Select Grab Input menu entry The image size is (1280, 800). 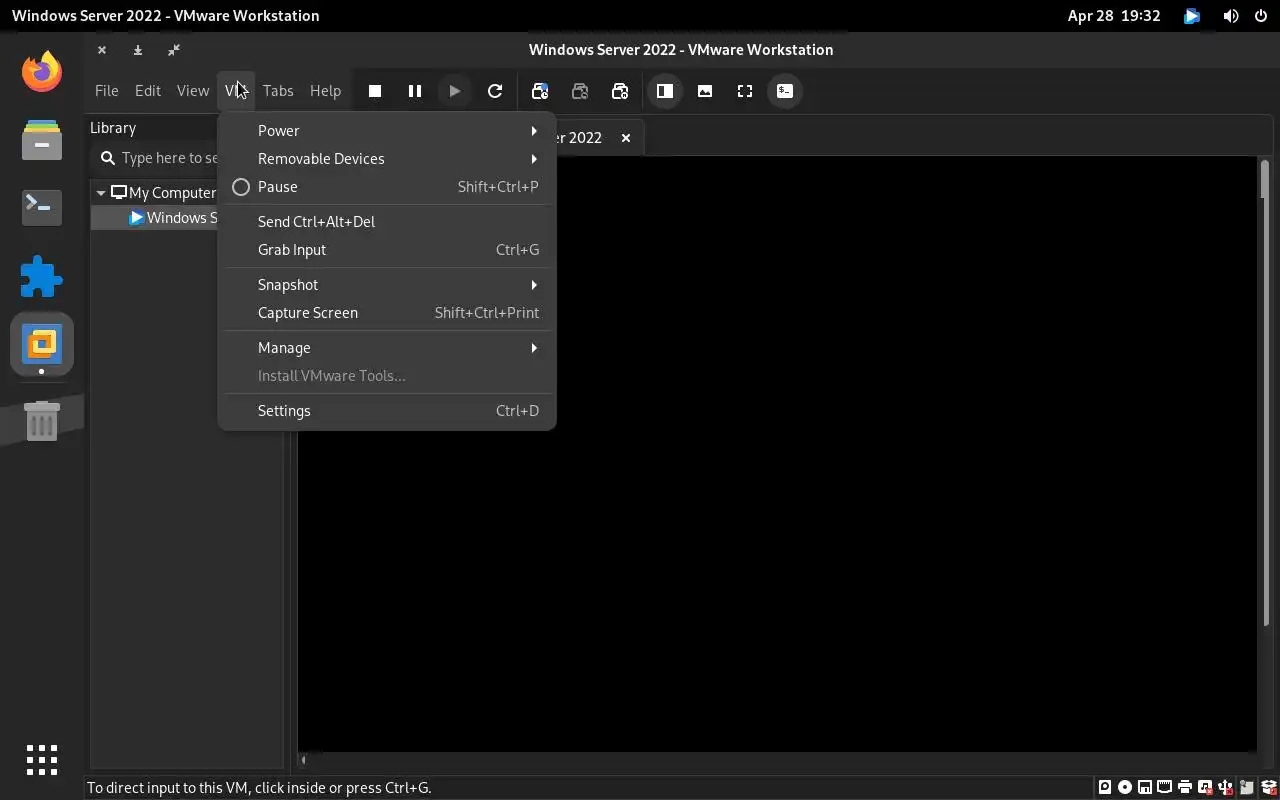(x=387, y=250)
